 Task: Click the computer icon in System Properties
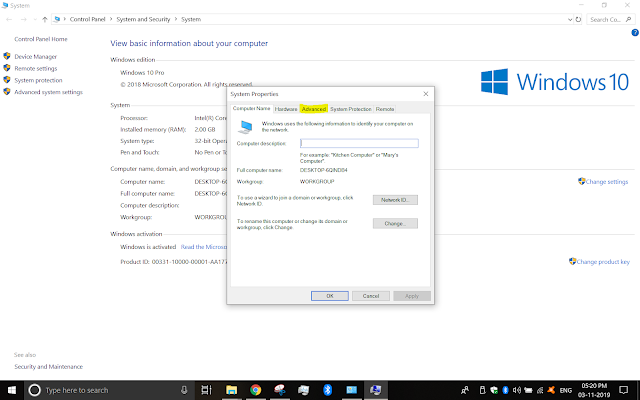click(245, 127)
